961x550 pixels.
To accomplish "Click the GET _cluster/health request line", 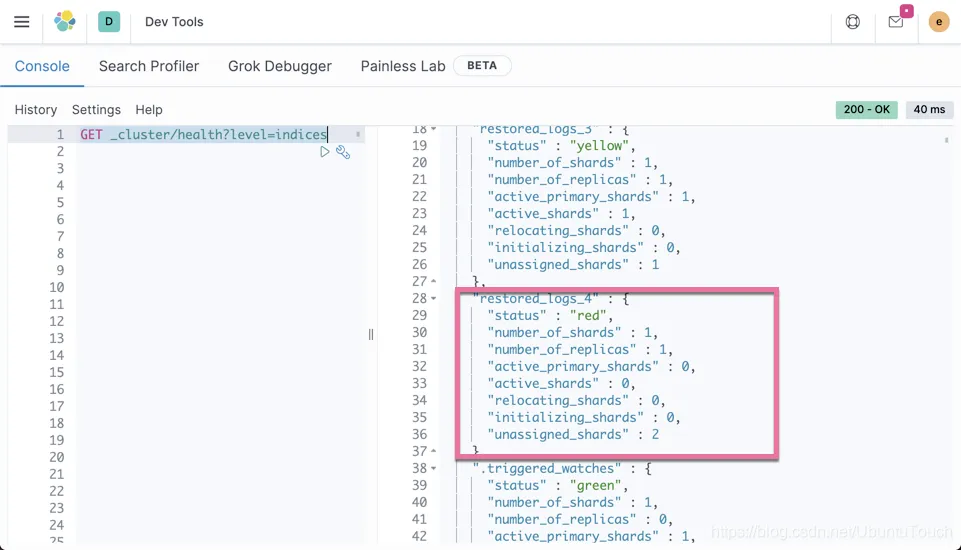I will 204,134.
